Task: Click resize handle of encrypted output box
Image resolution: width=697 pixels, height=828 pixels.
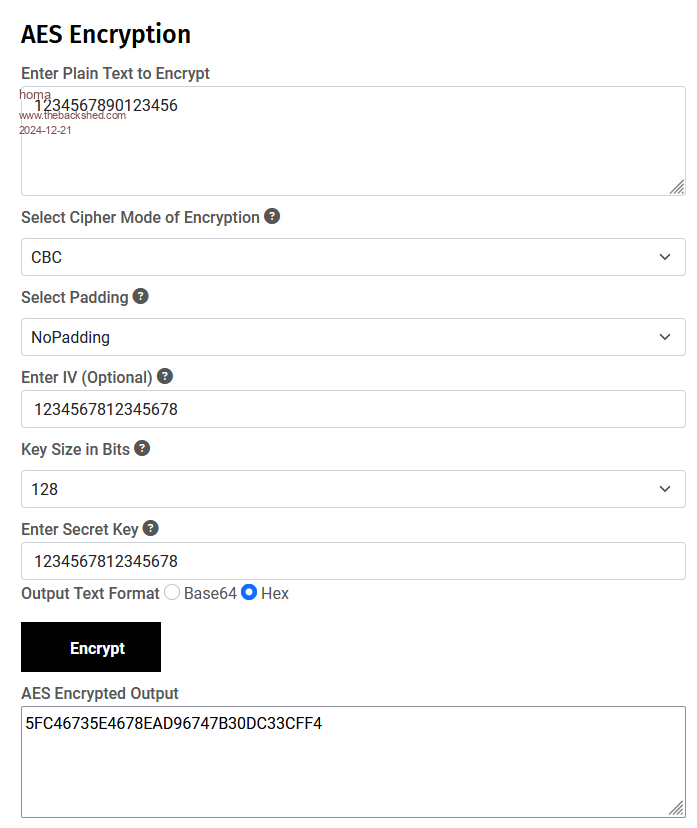Action: pos(677,808)
